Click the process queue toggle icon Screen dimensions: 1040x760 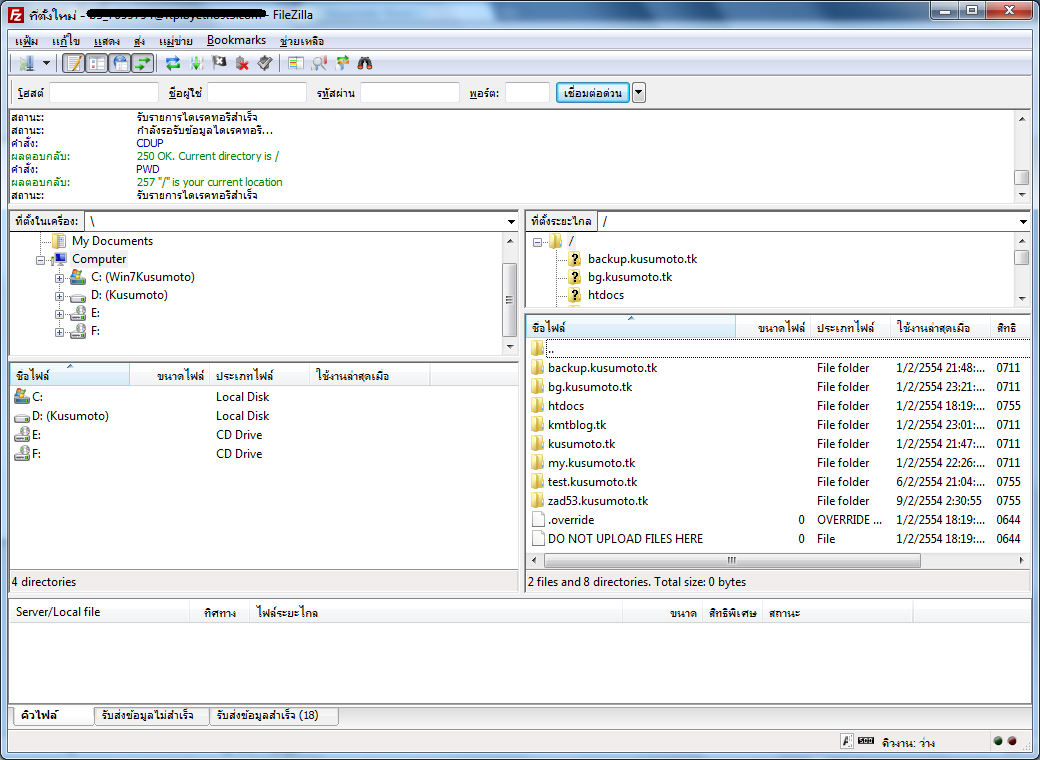coord(196,64)
